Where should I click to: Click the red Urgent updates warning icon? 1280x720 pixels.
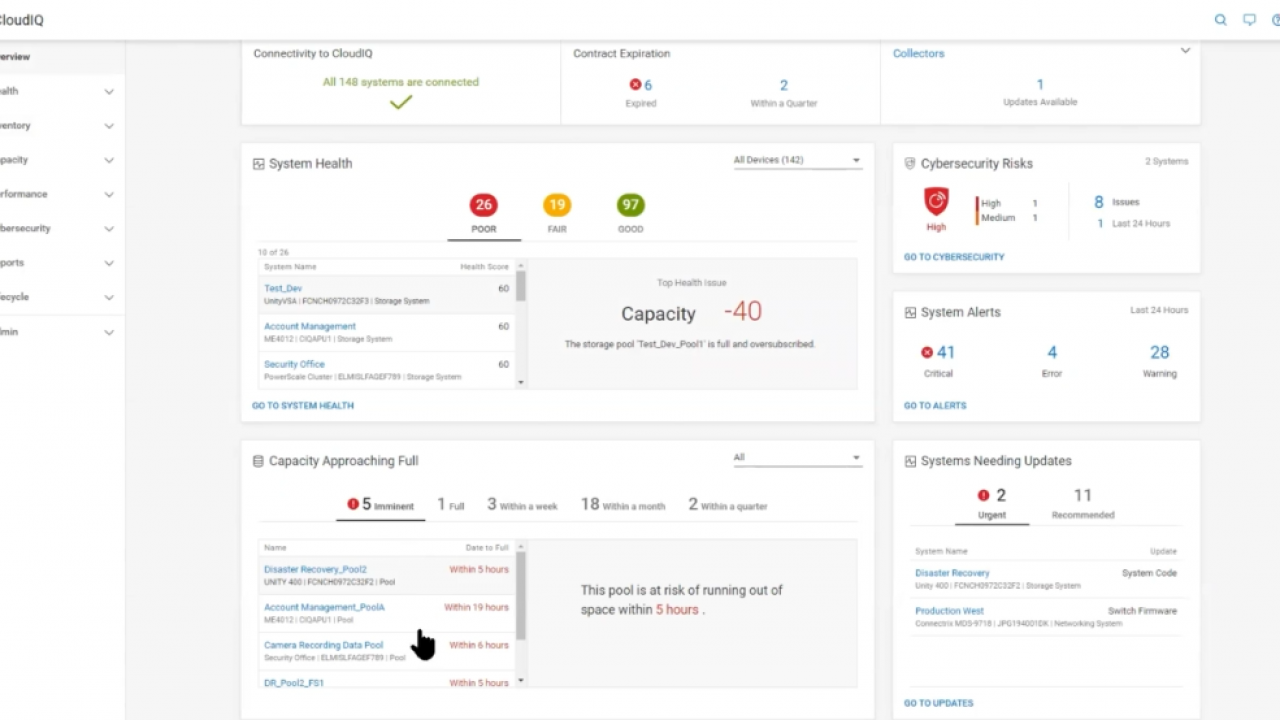tap(984, 495)
